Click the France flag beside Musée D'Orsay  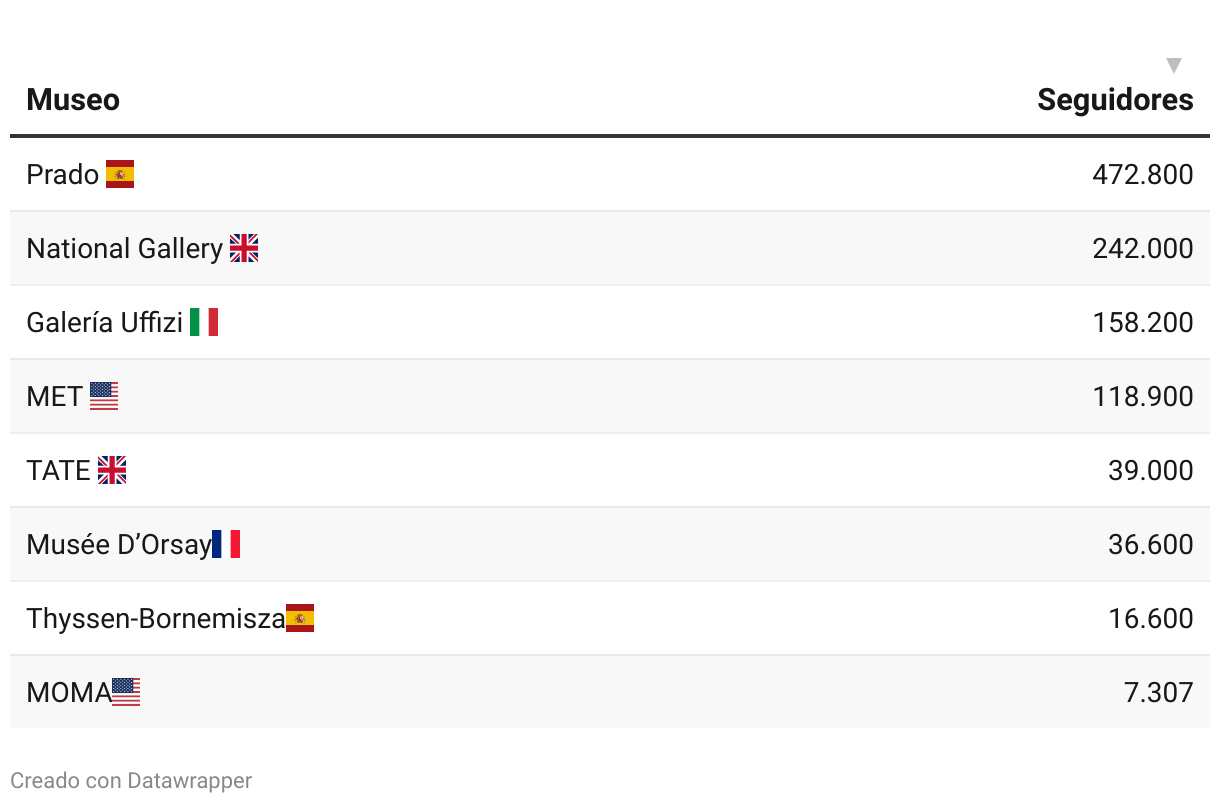[x=226, y=544]
